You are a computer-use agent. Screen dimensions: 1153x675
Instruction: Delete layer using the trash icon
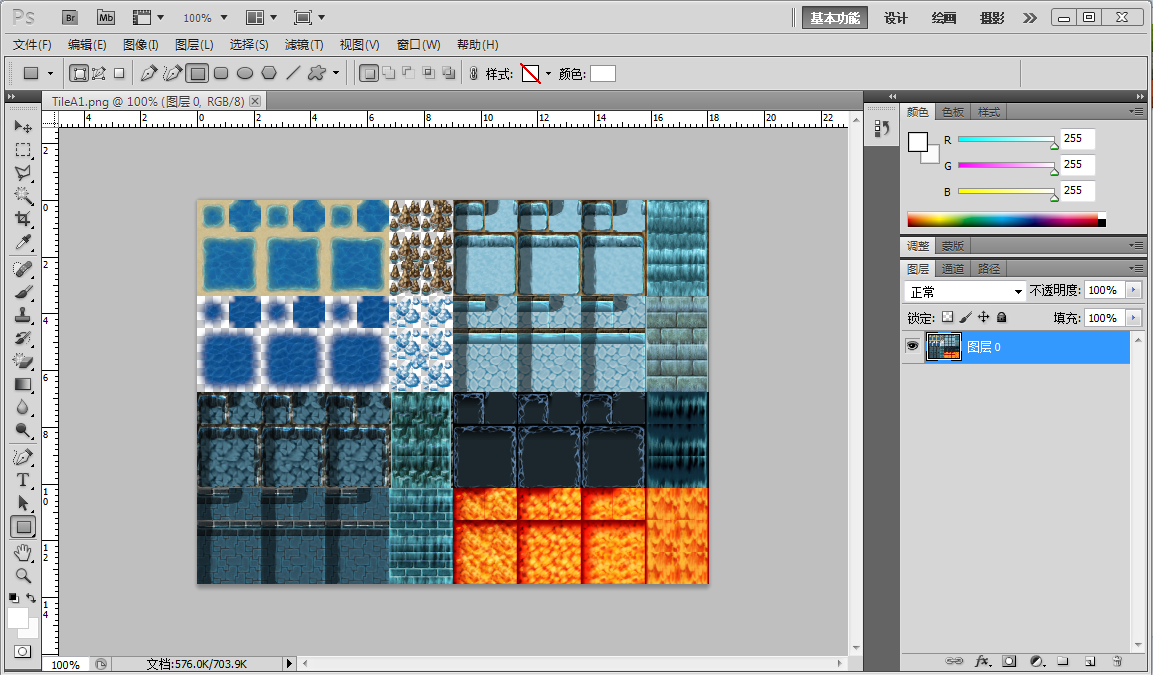[x=1117, y=661]
